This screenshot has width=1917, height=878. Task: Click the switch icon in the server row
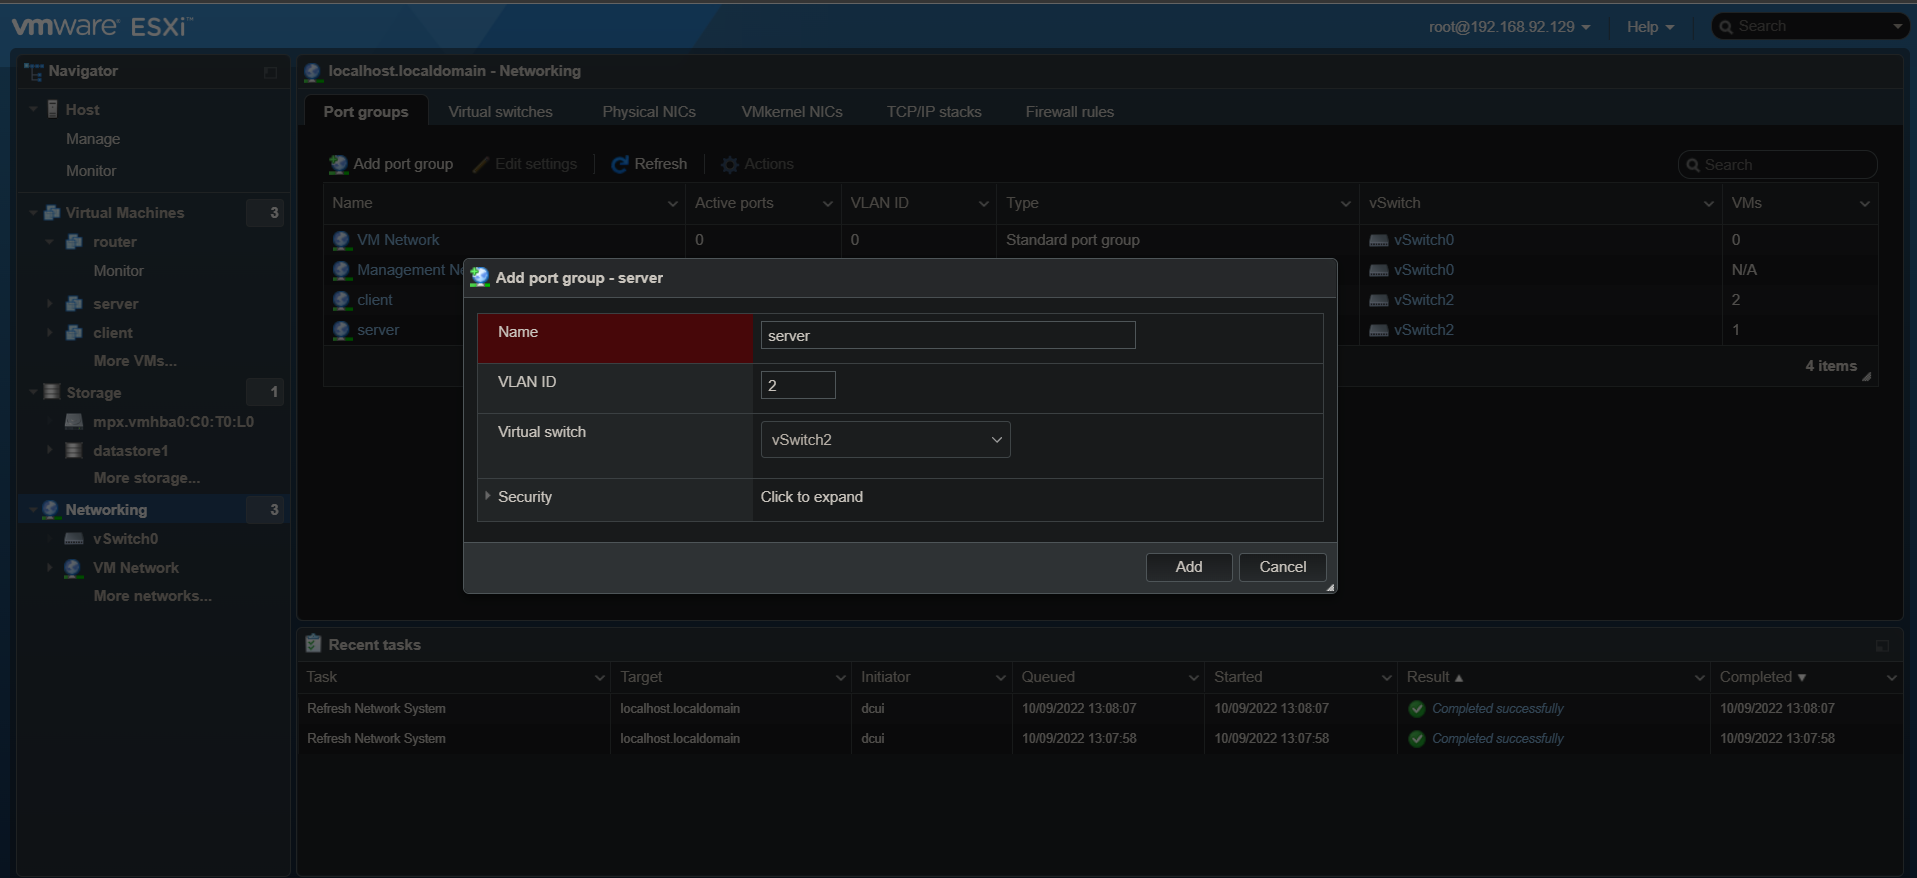pos(1378,331)
